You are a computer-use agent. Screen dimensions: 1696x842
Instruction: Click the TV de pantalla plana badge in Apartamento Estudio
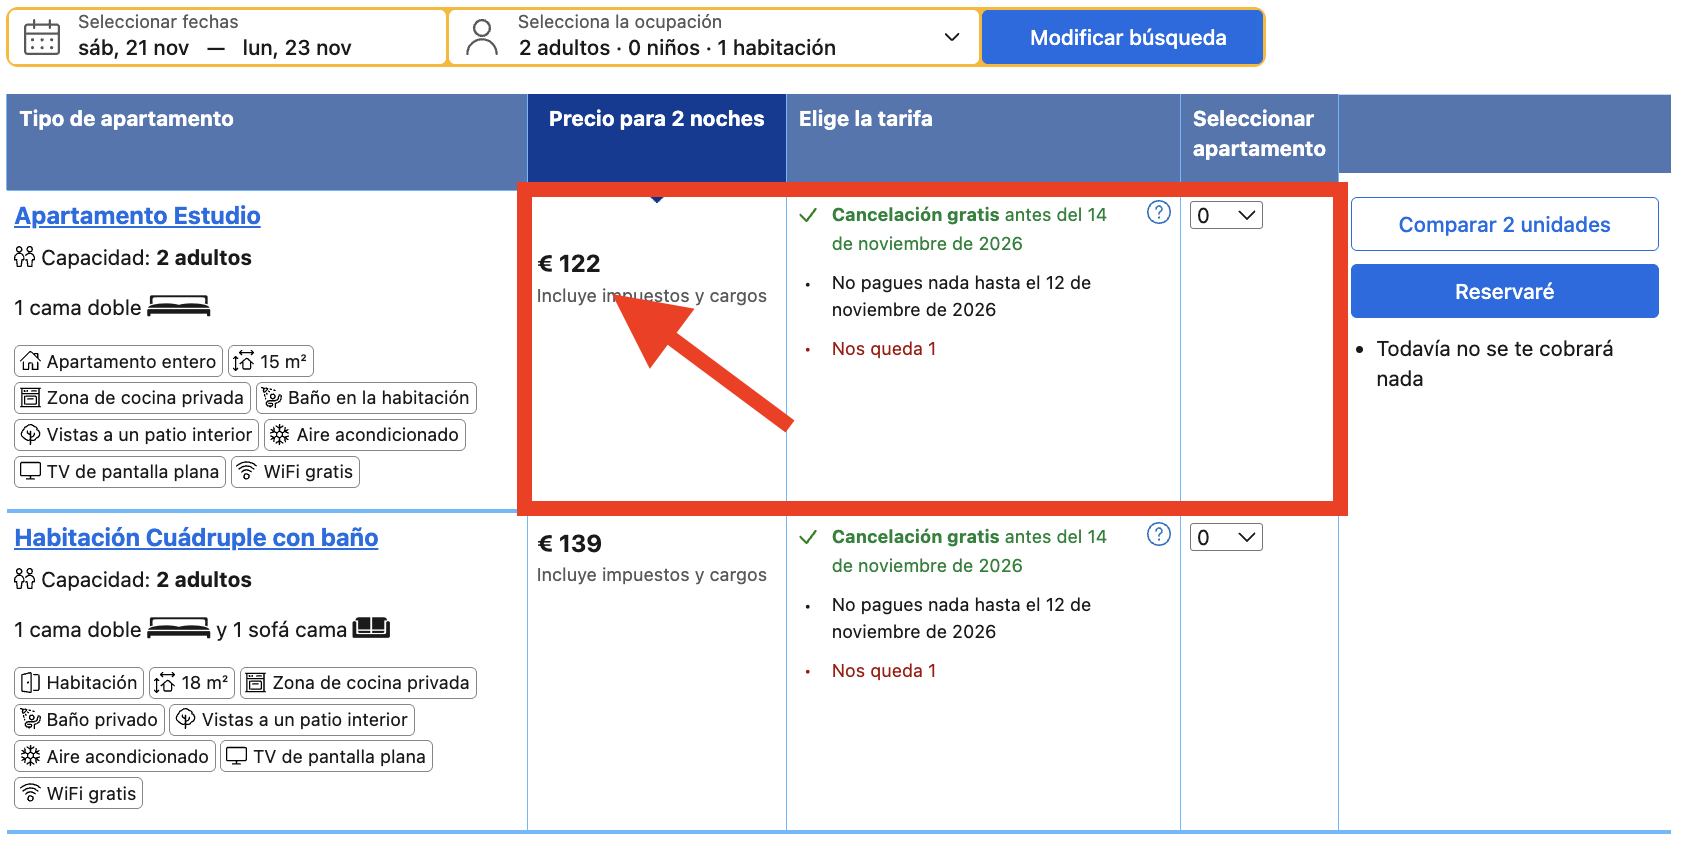coord(120,471)
